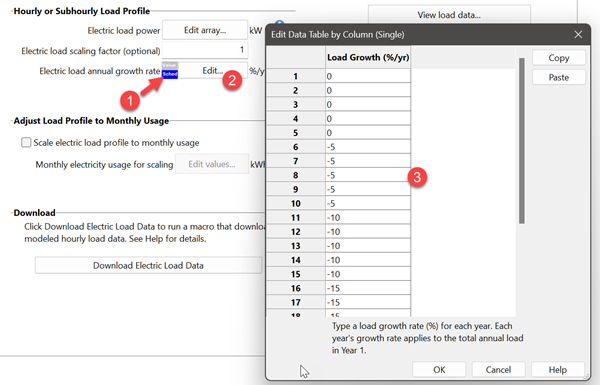Viewport: 600px width, 385px height.
Task: Copy the data table values
Action: [559, 58]
